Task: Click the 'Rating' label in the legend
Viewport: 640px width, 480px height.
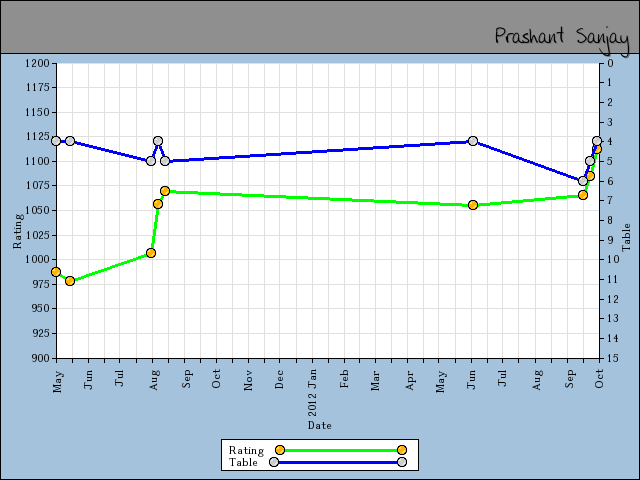Action: click(x=246, y=450)
